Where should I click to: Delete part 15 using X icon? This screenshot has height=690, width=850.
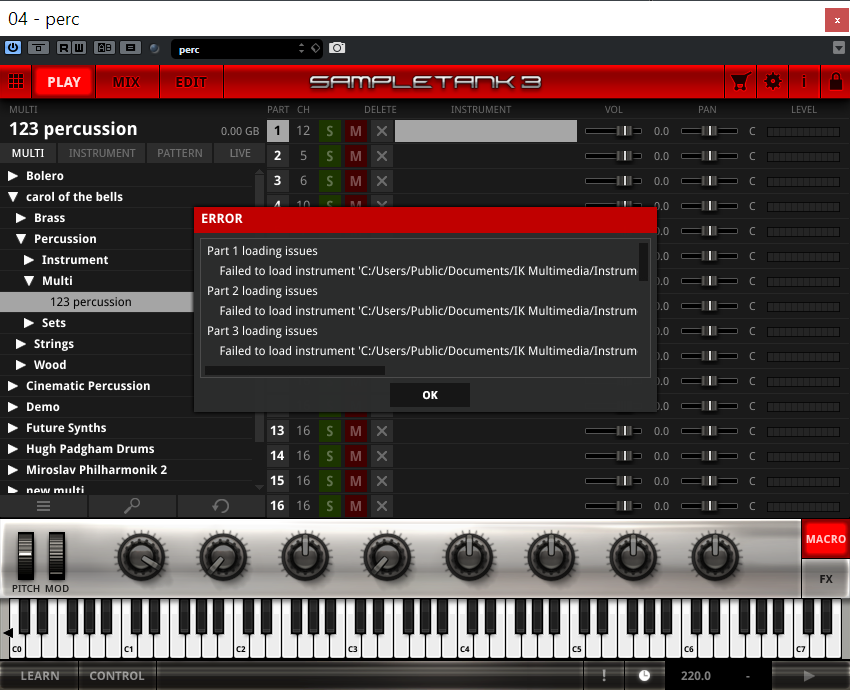382,481
